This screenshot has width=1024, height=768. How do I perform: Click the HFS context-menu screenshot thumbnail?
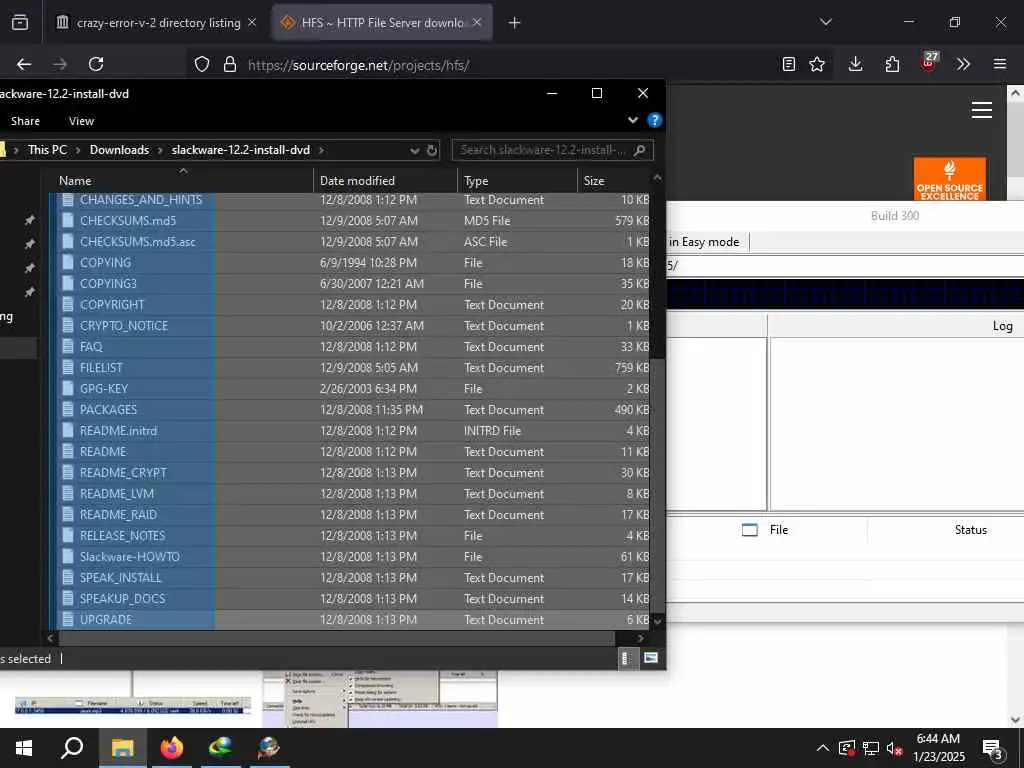click(x=380, y=699)
